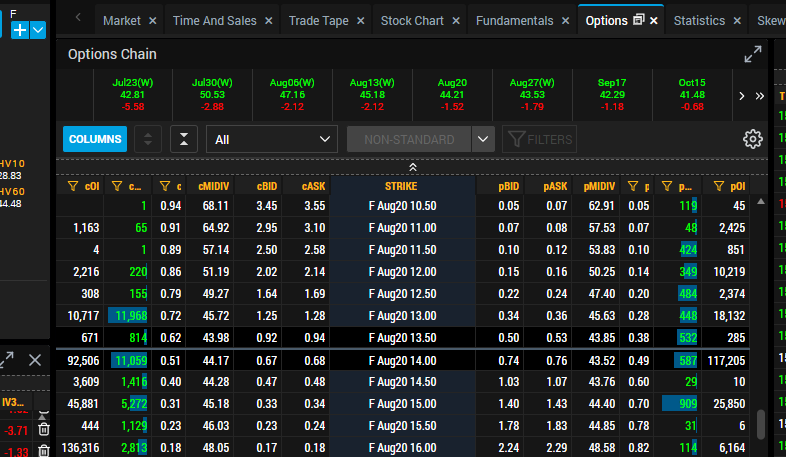Screen dimensions: 786x457
Task: Close the lower left panel
Action: pos(35,359)
